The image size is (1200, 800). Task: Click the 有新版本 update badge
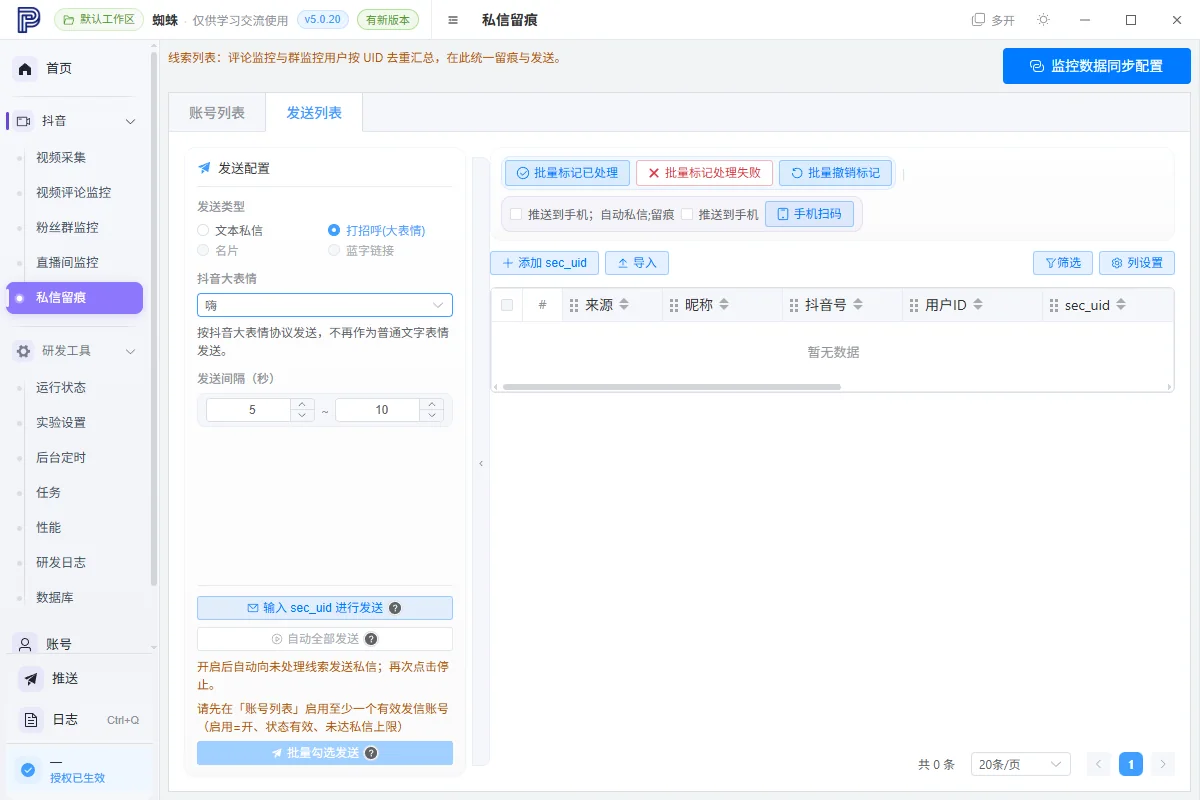388,20
